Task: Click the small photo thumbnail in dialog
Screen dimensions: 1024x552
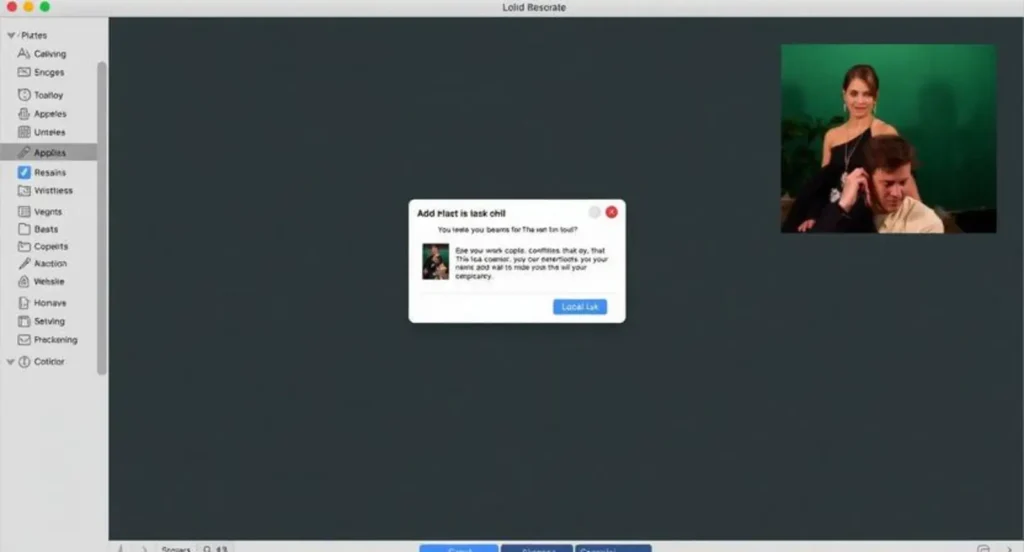Action: coord(436,261)
